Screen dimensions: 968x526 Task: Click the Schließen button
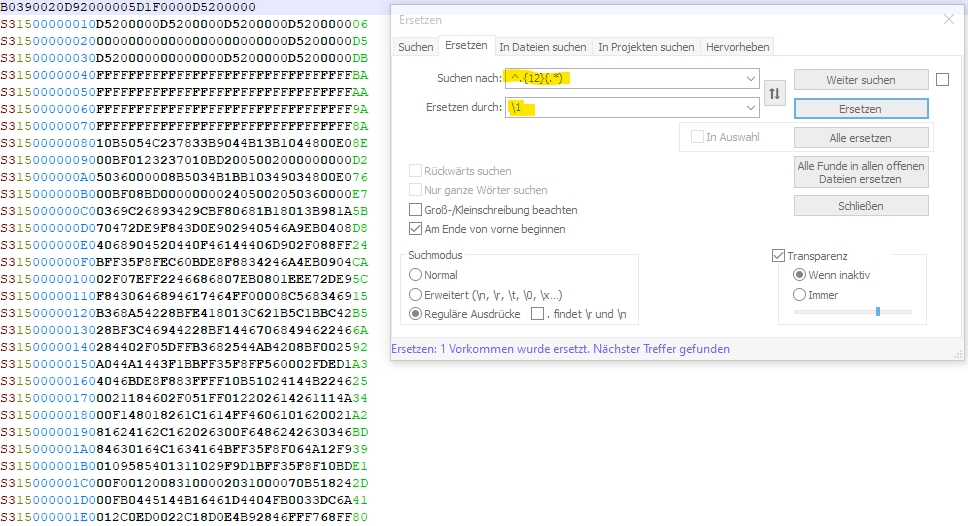click(x=860, y=205)
